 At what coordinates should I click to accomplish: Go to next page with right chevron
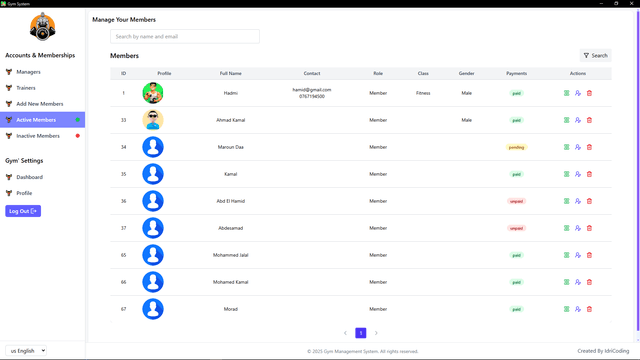376,333
